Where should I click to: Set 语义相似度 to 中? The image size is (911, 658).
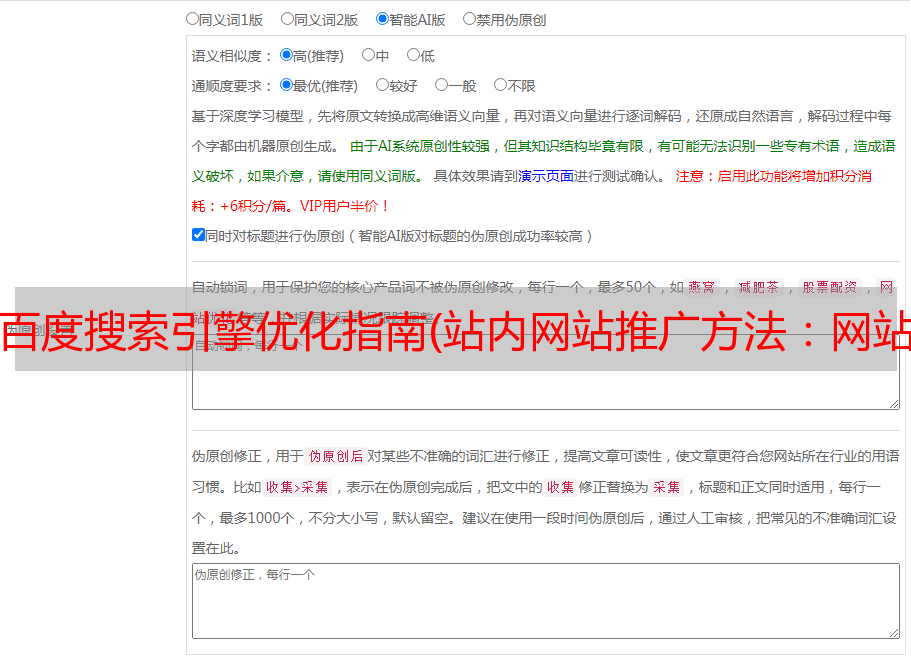(368, 55)
